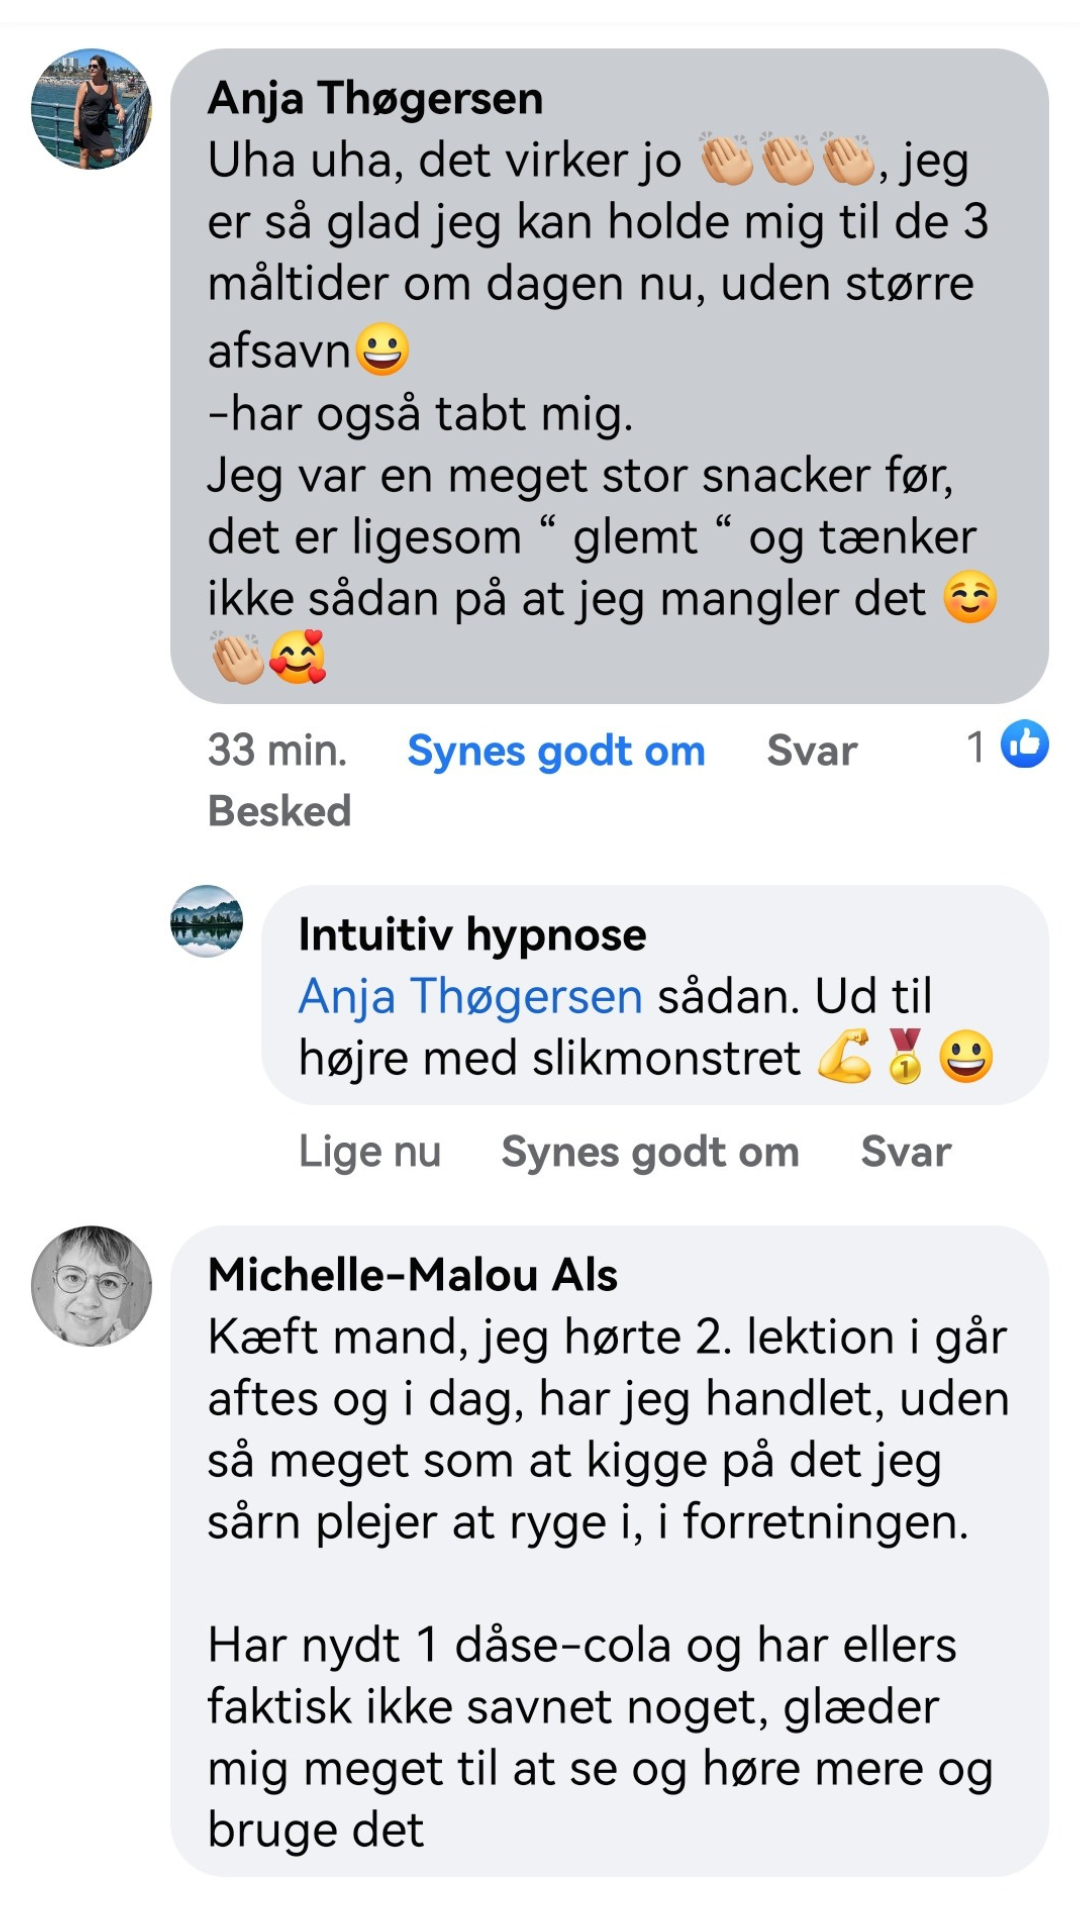Image resolution: width=1080 pixels, height=1920 pixels.
Task: Tap the 'Besked' button
Action: (x=279, y=811)
